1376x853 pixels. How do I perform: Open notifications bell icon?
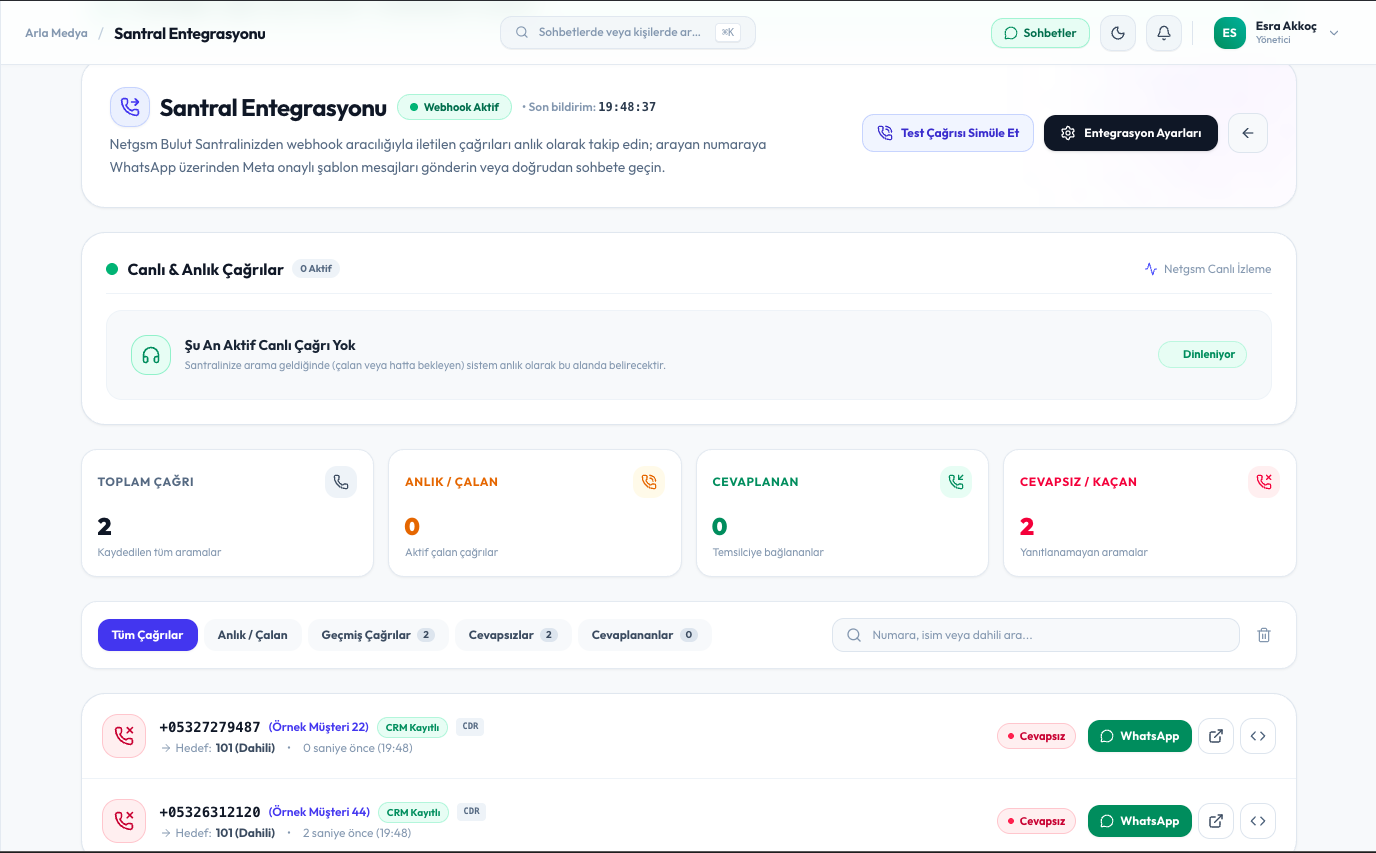coord(1164,33)
